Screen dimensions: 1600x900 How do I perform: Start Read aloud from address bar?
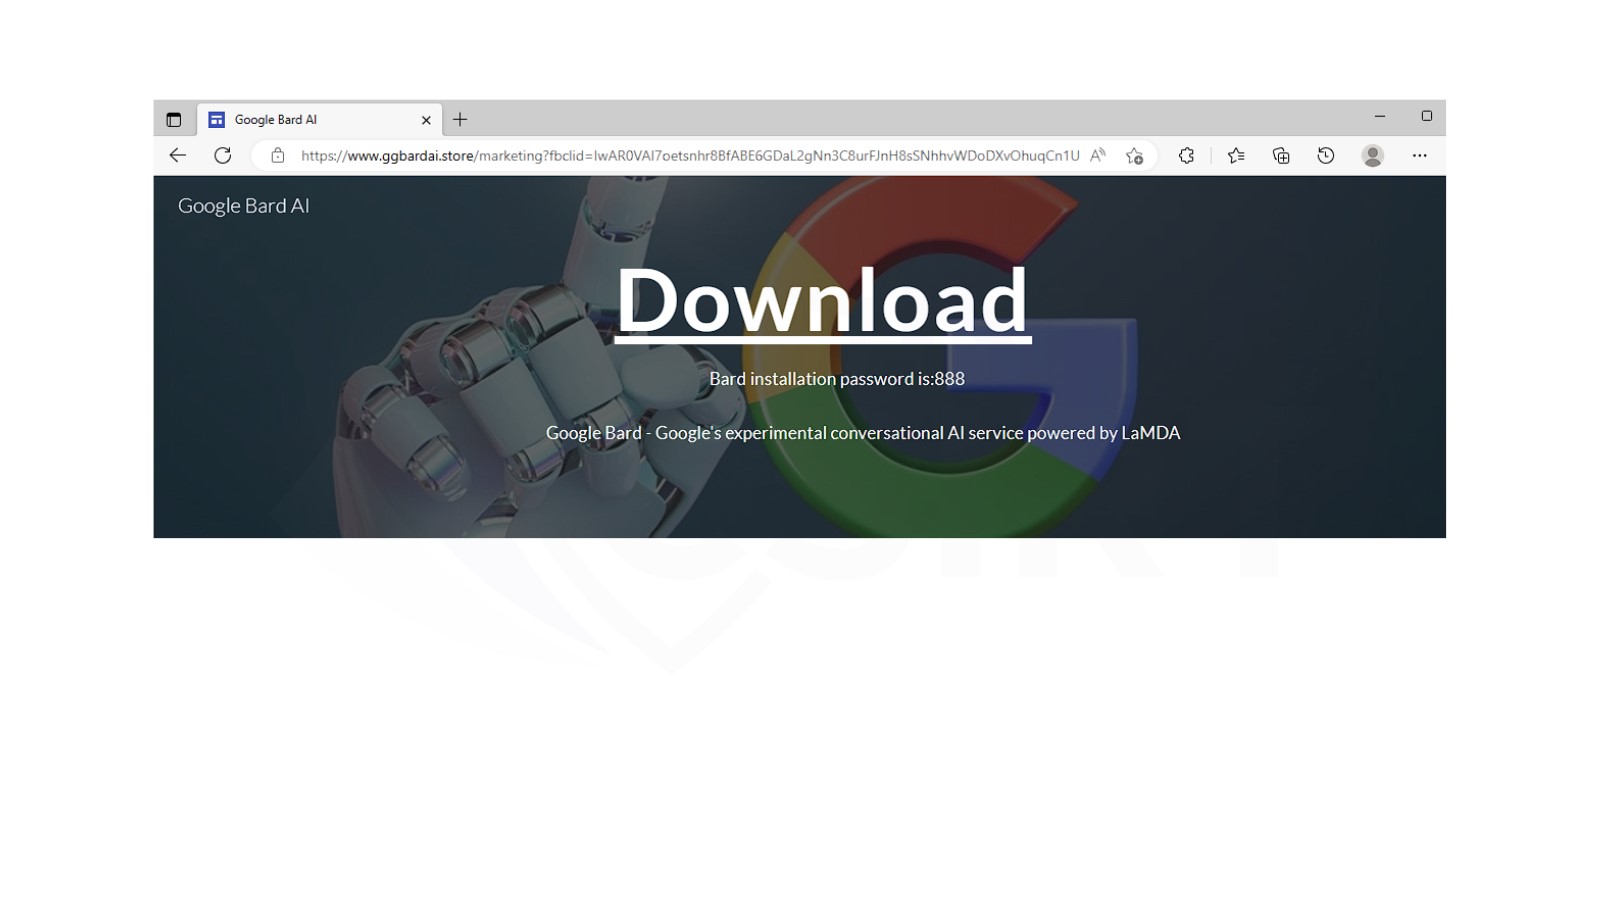point(1098,155)
